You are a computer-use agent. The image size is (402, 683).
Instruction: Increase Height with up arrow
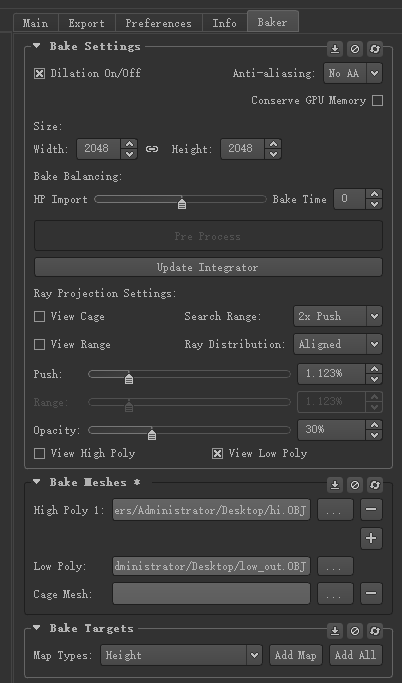point(273,144)
